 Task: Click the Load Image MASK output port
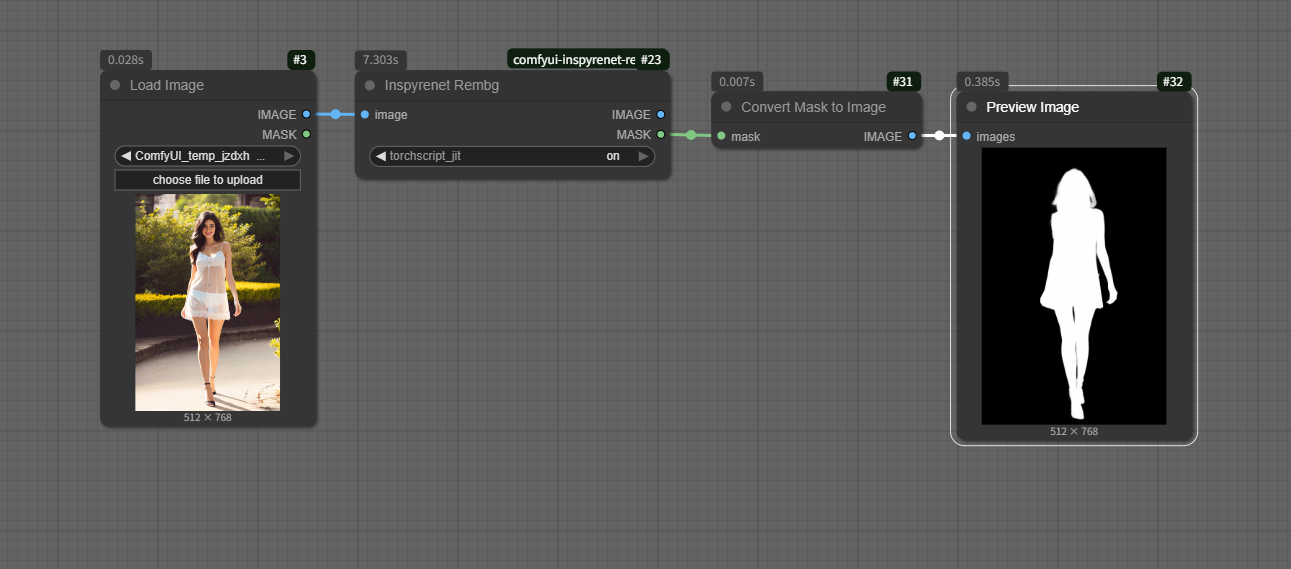click(306, 134)
